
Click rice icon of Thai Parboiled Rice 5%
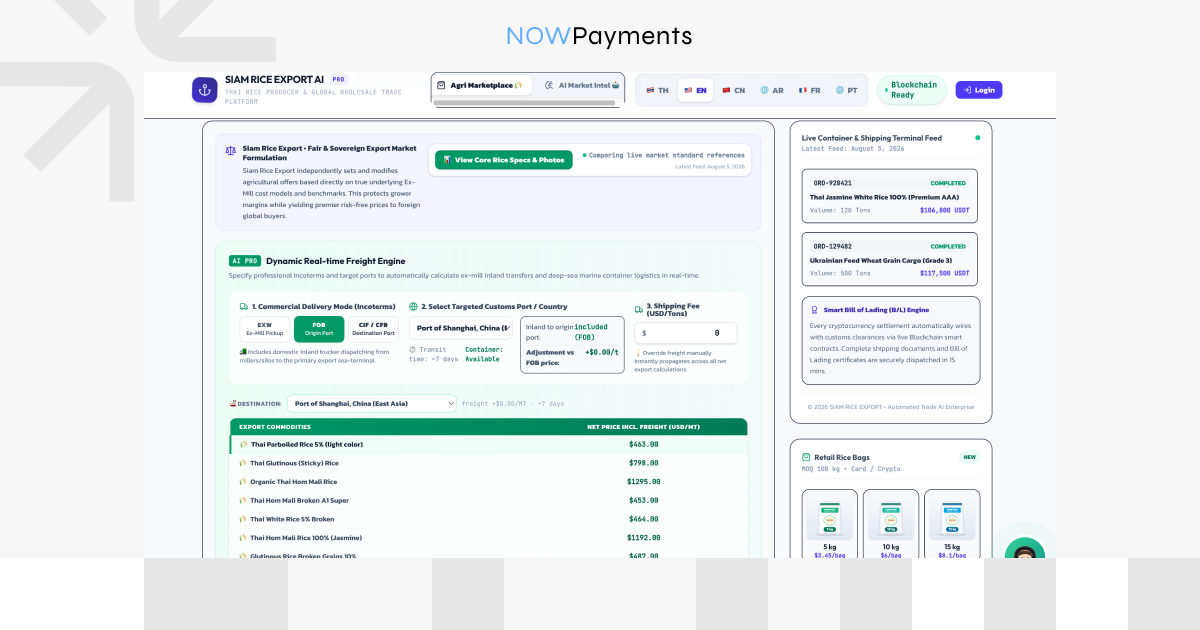(x=244, y=444)
